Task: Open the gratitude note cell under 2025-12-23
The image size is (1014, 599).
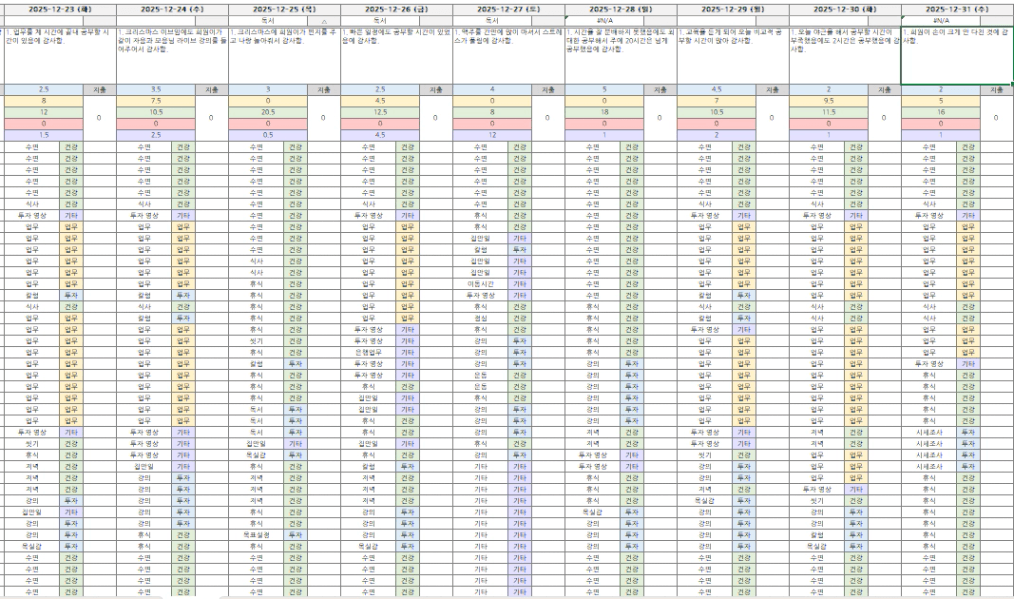Action: 60,56
